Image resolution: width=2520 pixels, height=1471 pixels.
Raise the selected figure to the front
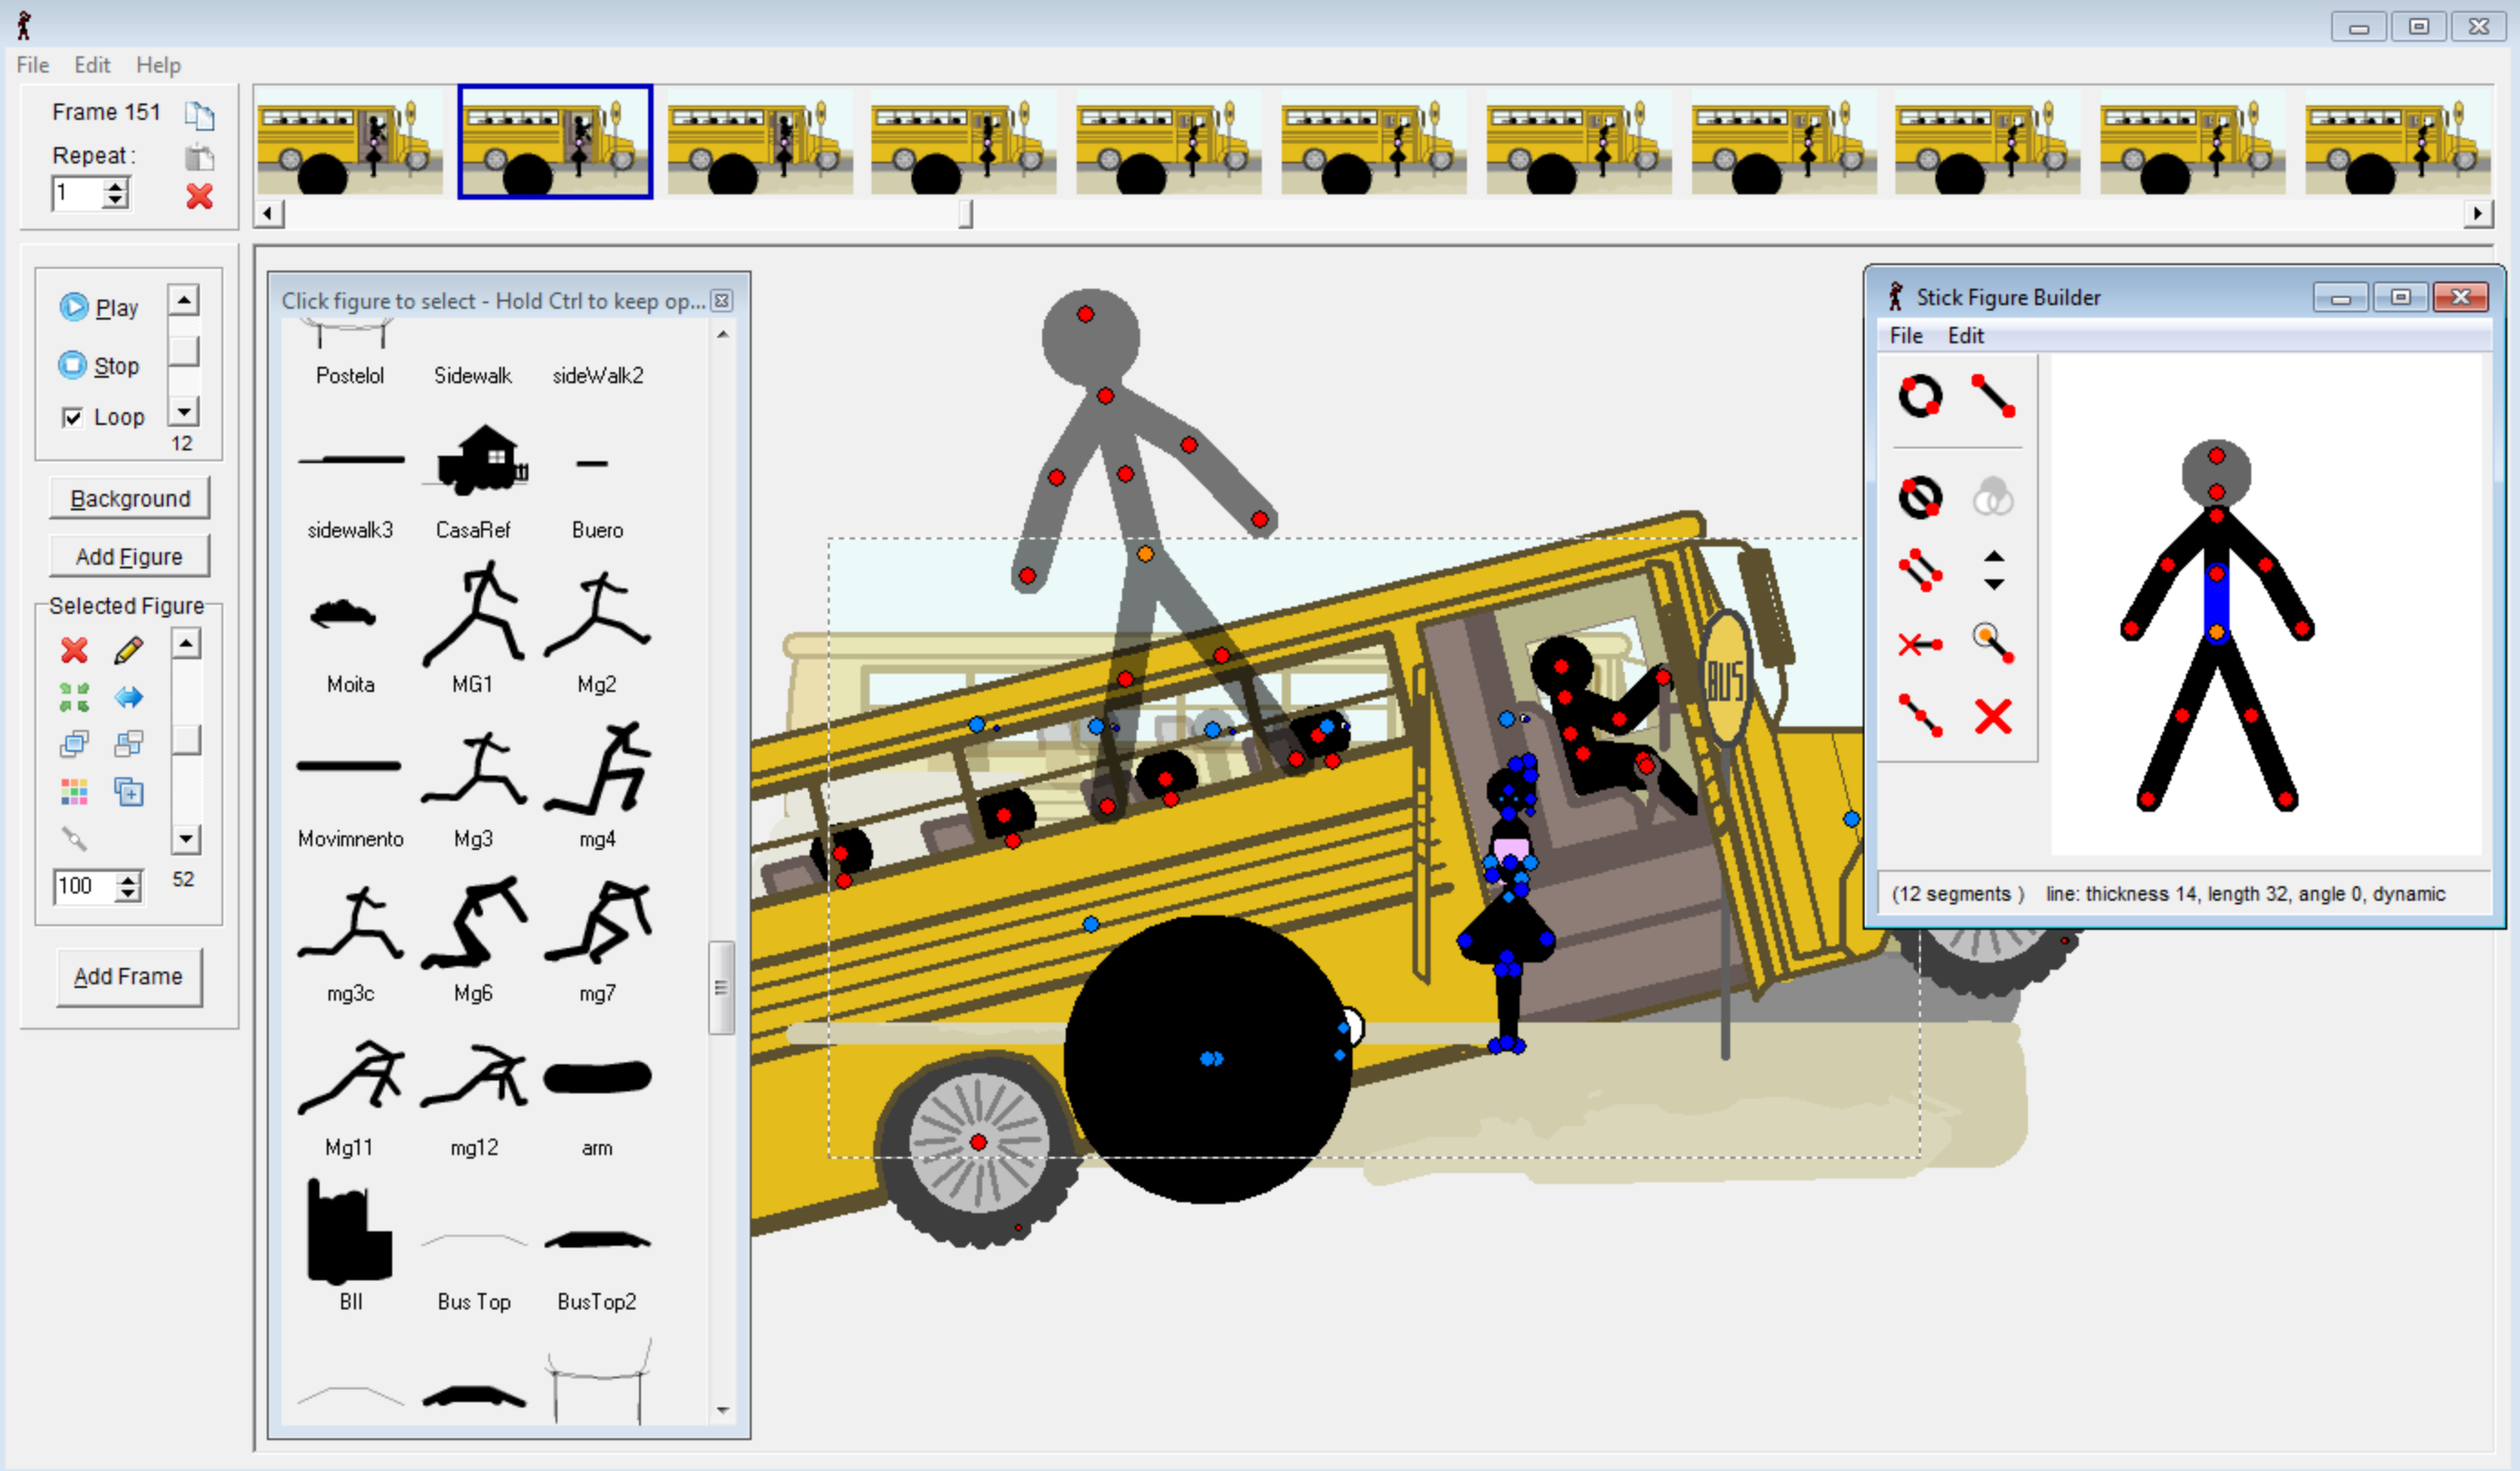(x=73, y=744)
